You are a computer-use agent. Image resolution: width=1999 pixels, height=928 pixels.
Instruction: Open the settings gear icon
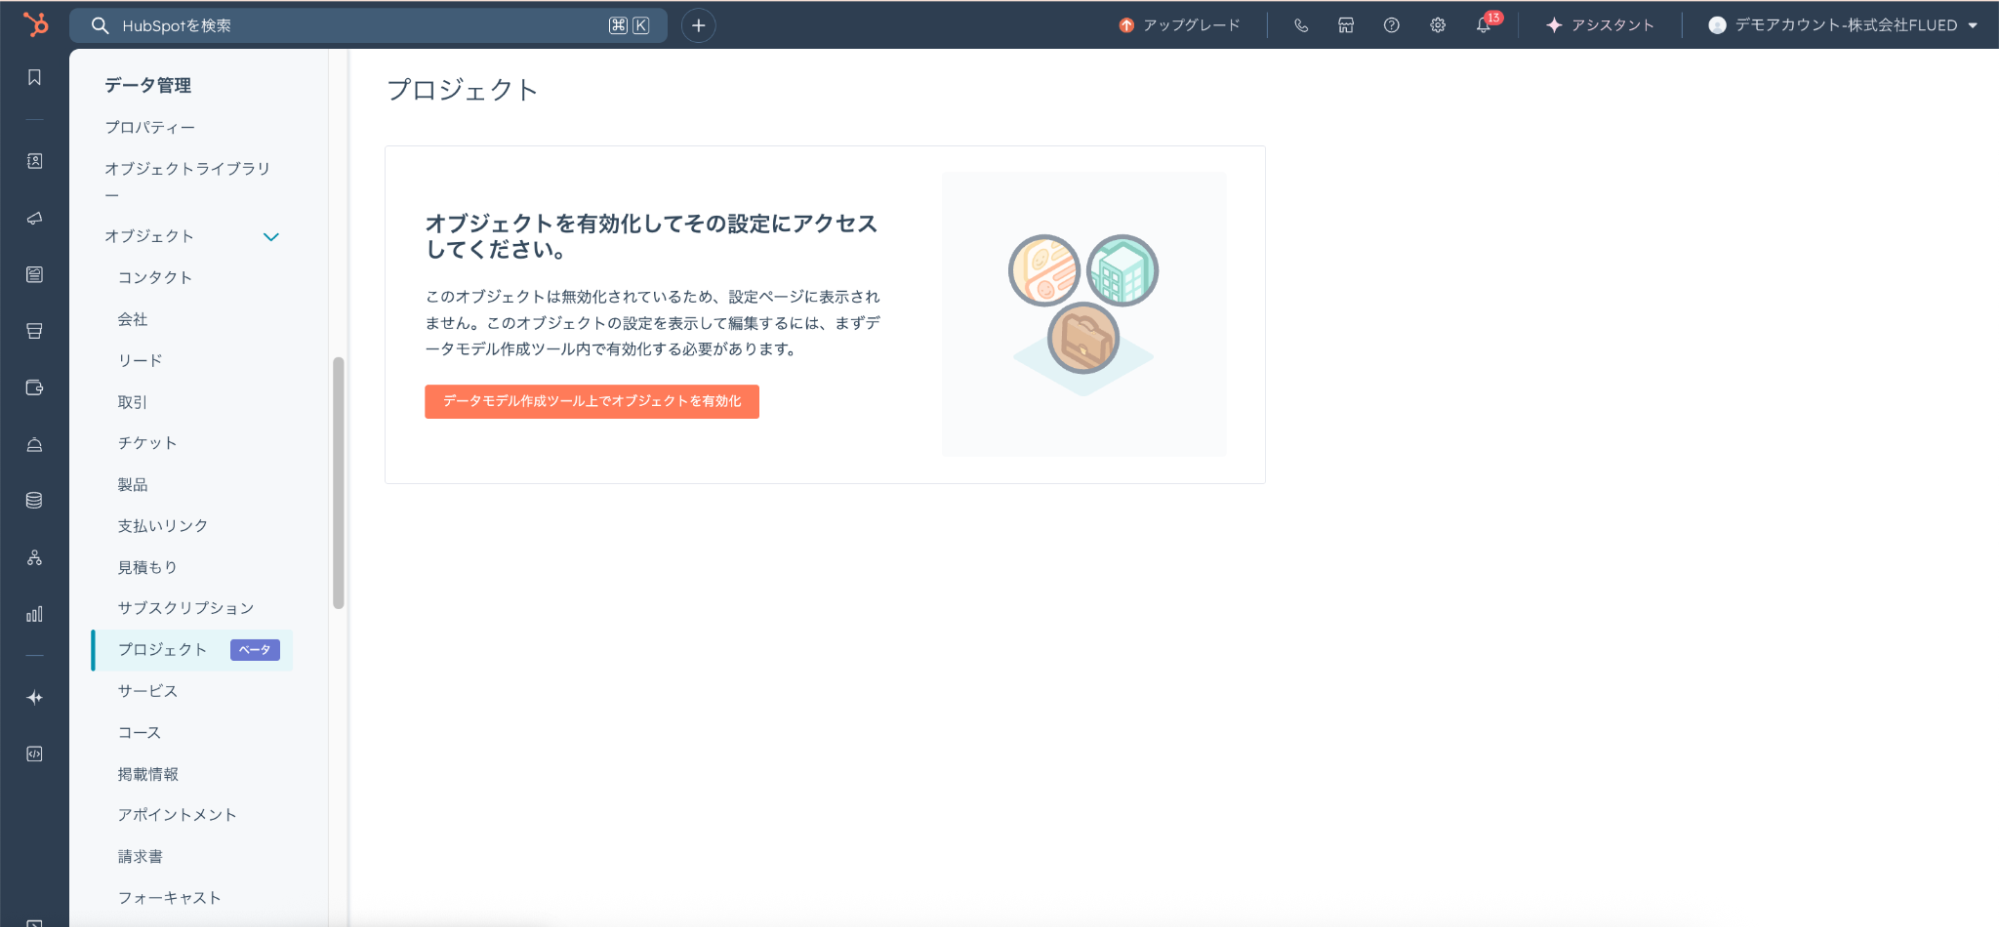coord(1437,25)
